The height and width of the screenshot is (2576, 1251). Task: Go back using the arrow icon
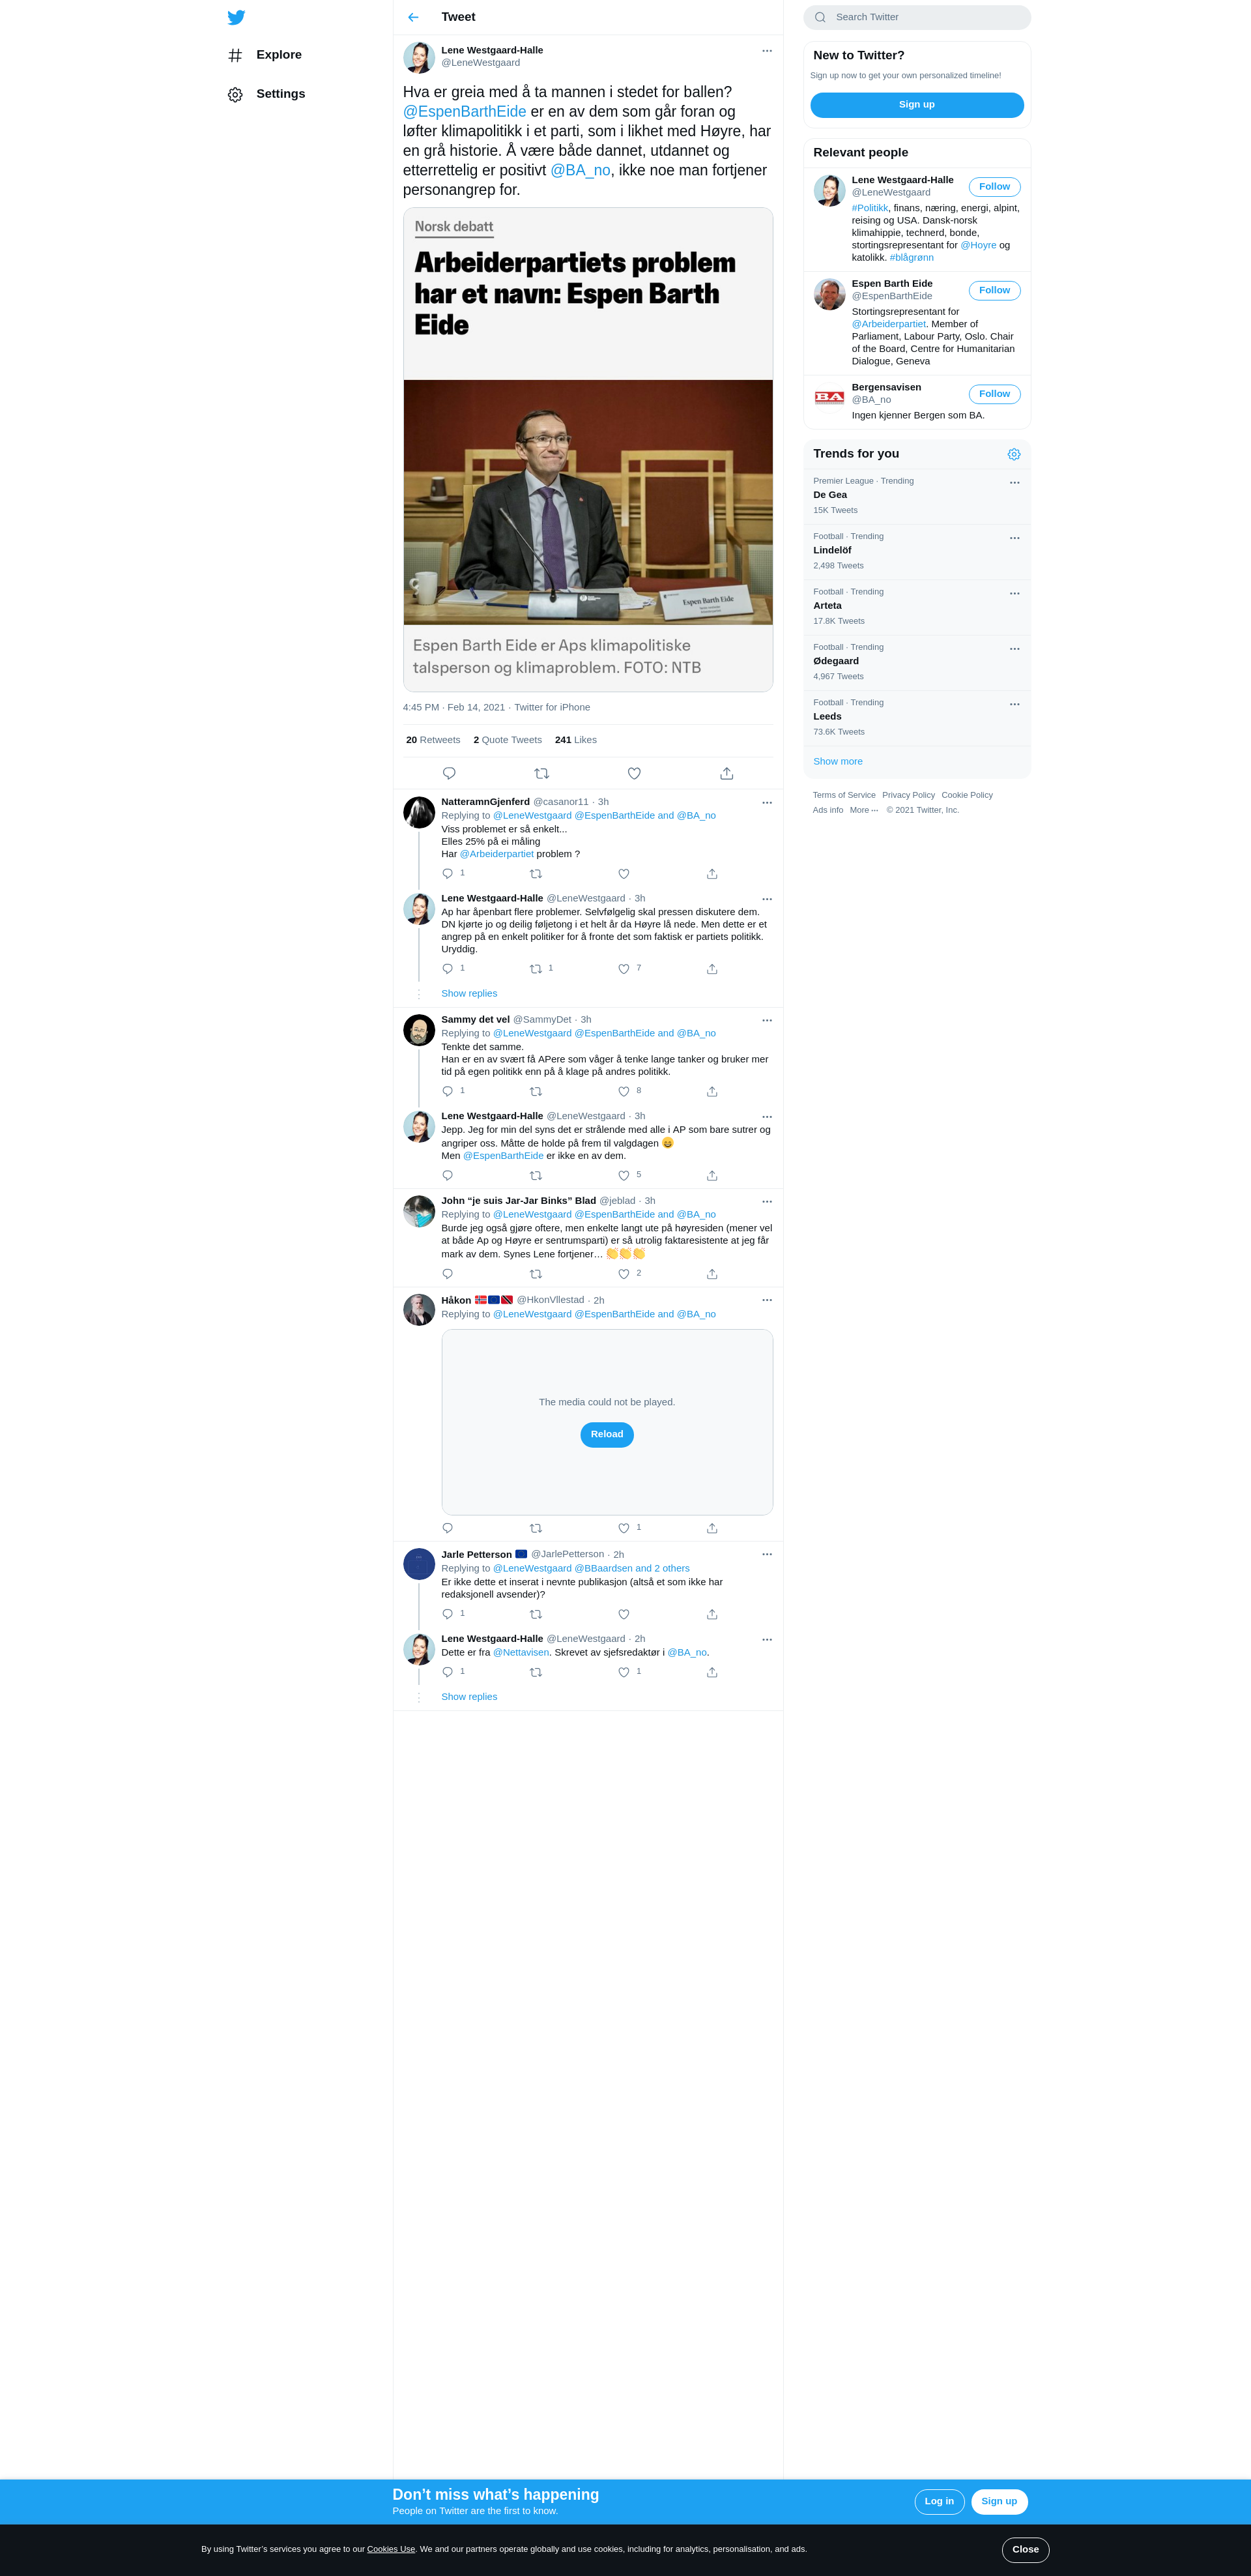tap(413, 17)
